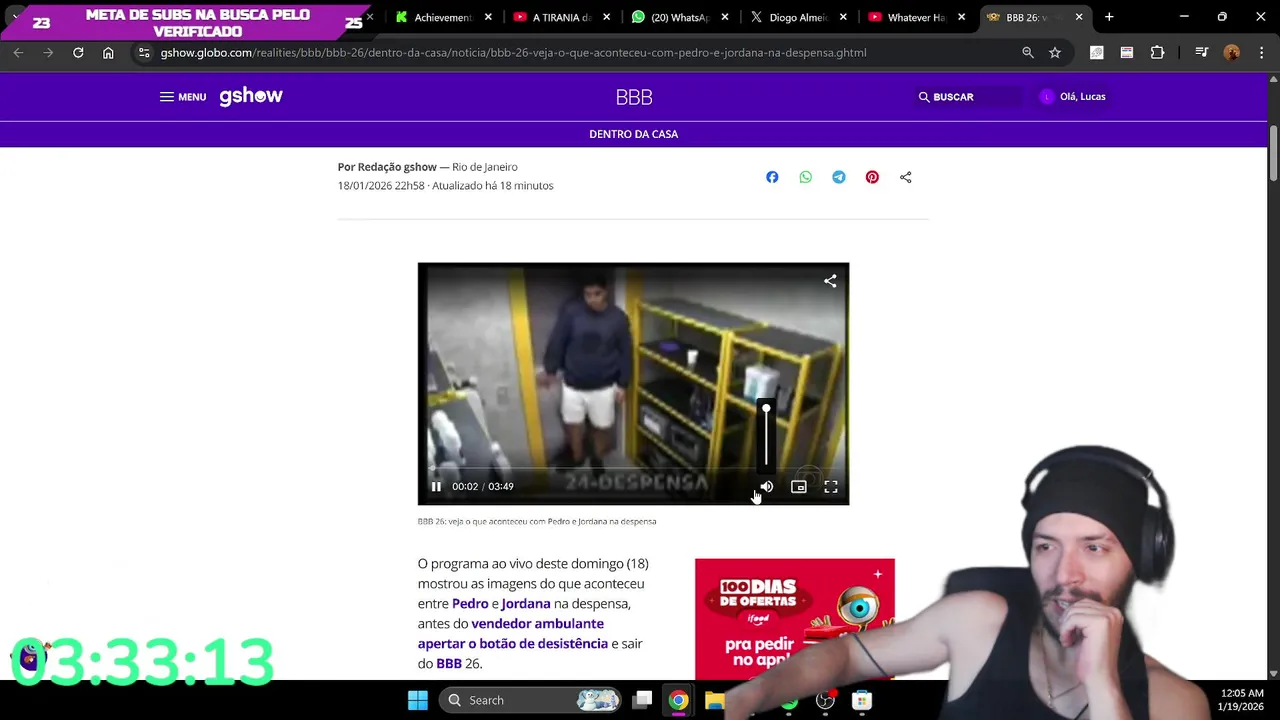Bookmark this page with star icon
1280x720 pixels.
(1055, 53)
